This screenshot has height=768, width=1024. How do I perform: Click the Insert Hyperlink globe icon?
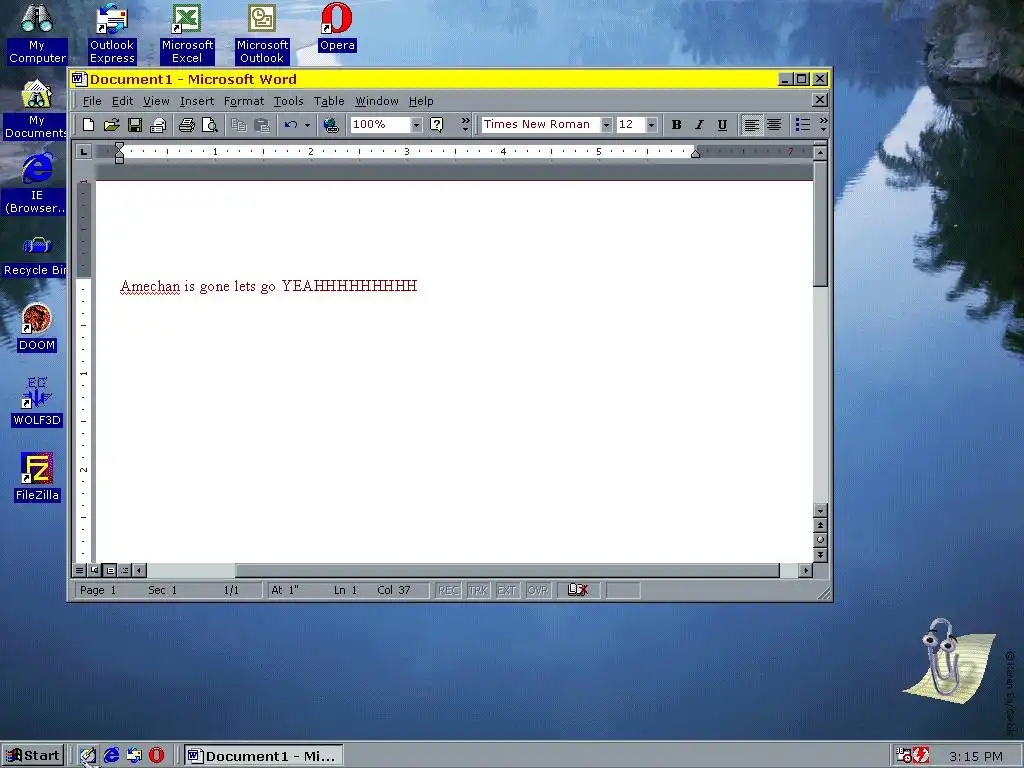click(x=331, y=125)
